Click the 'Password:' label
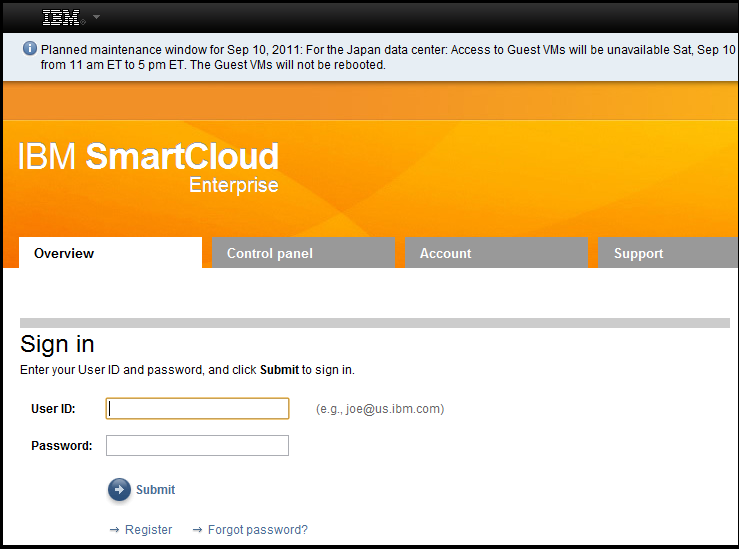 [62, 446]
